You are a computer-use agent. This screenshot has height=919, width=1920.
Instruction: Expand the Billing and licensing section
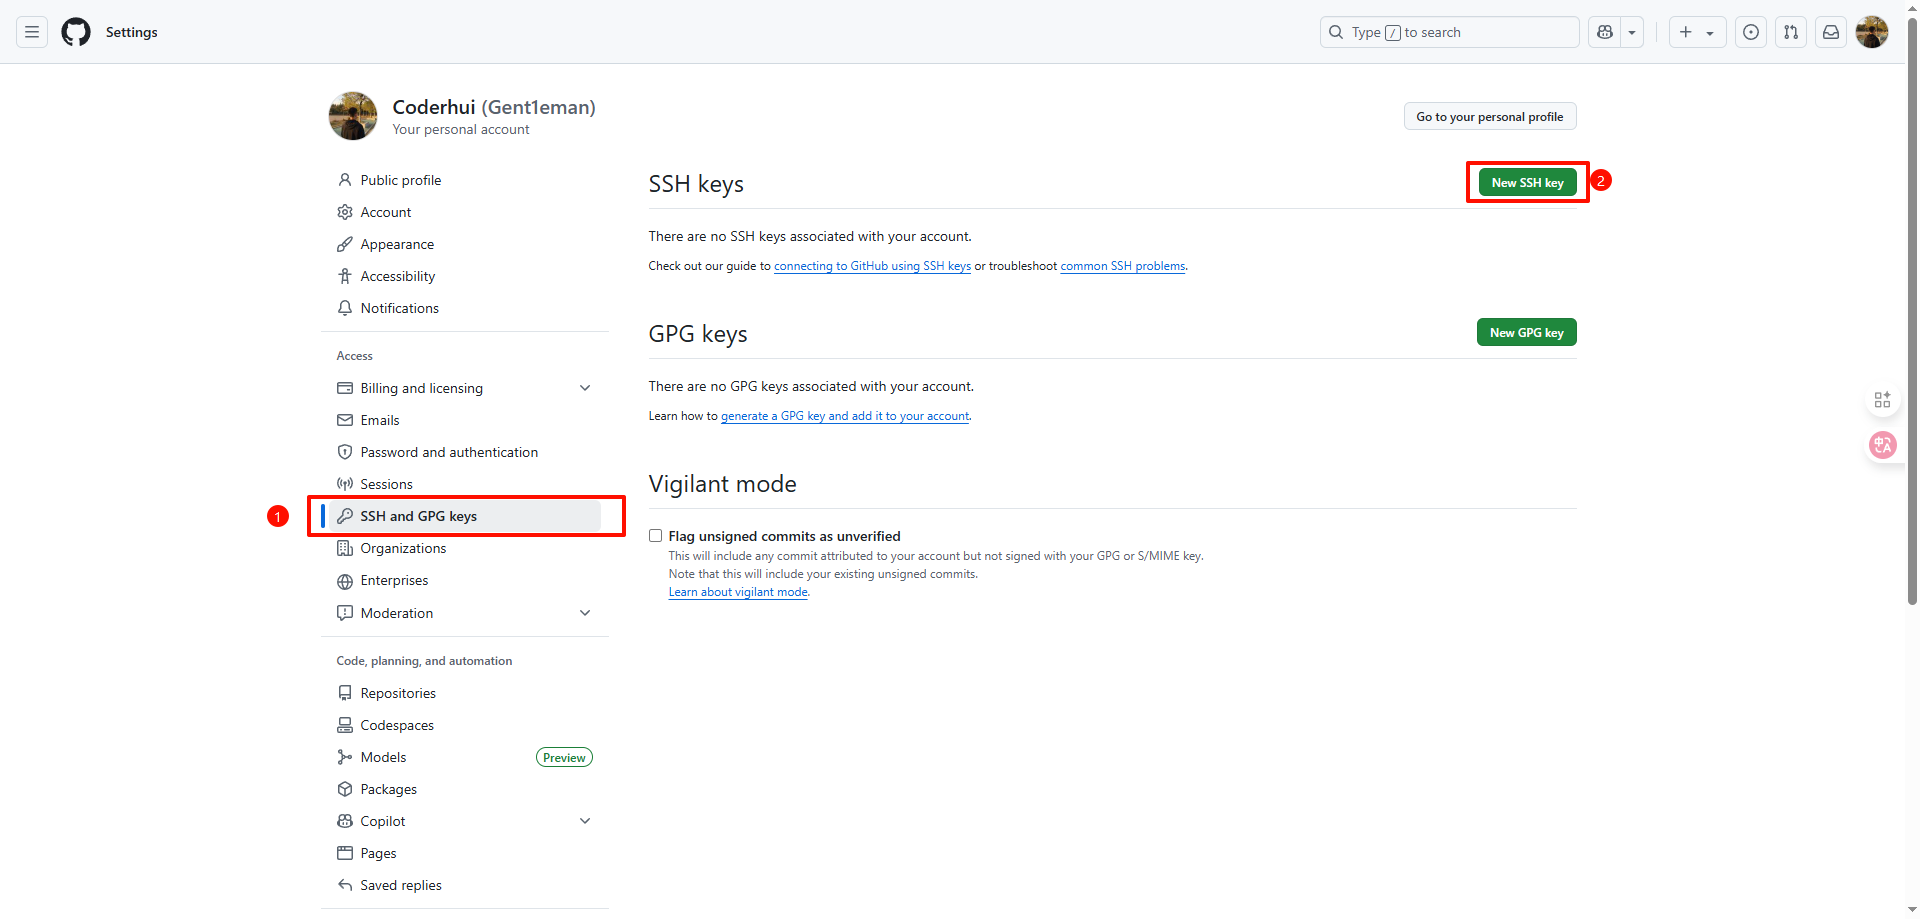585,388
